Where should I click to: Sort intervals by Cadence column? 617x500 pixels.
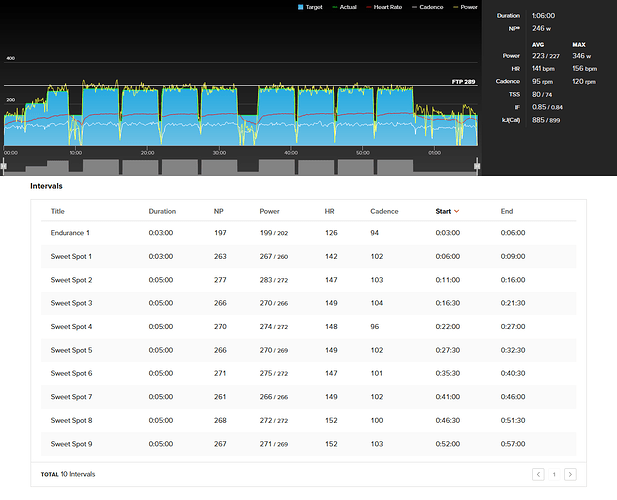click(384, 211)
